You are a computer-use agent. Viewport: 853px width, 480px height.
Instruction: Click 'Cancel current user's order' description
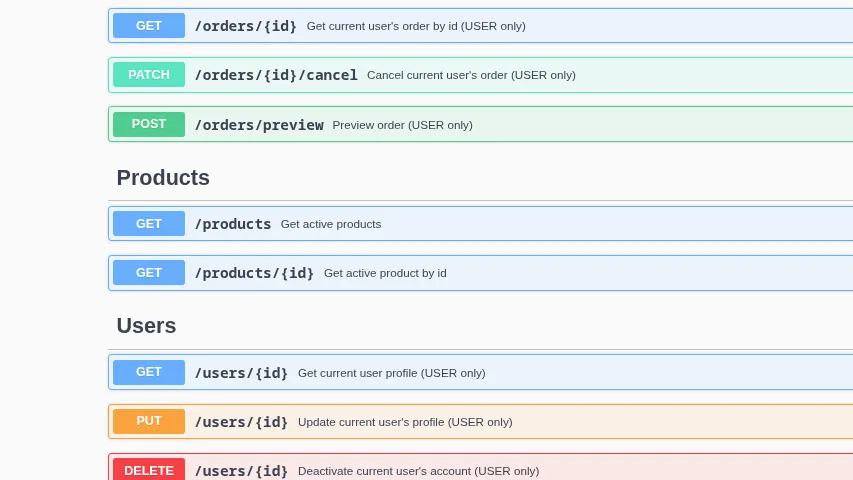coord(471,75)
